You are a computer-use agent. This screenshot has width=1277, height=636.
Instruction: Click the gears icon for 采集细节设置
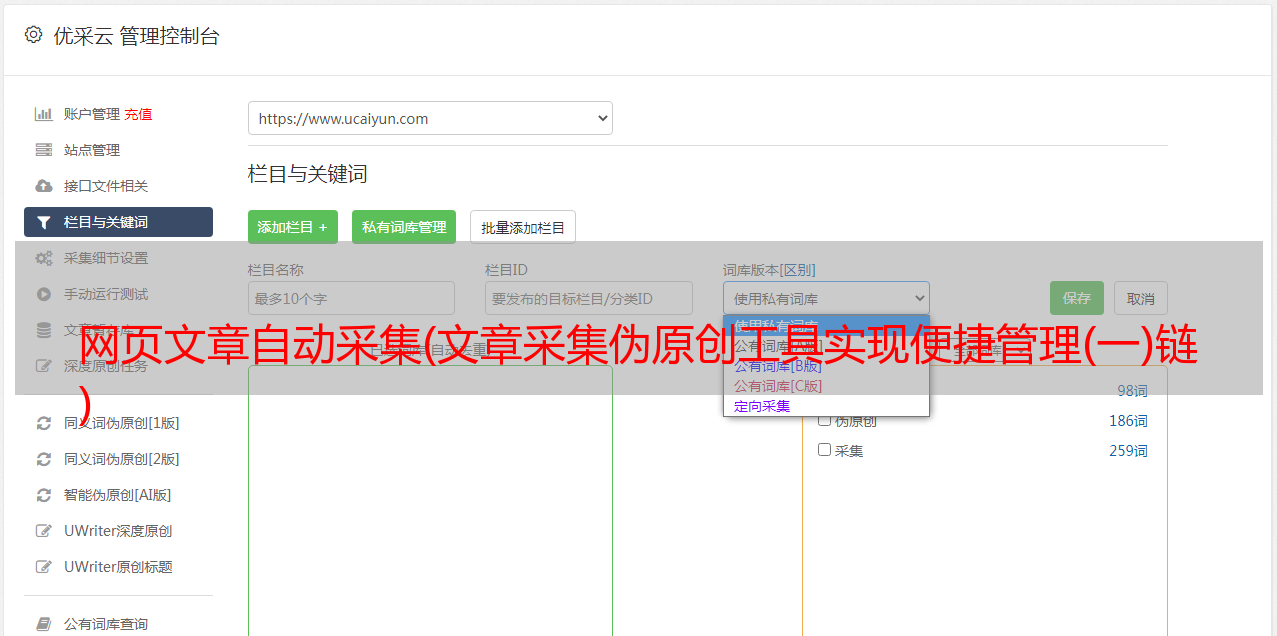pos(43,258)
